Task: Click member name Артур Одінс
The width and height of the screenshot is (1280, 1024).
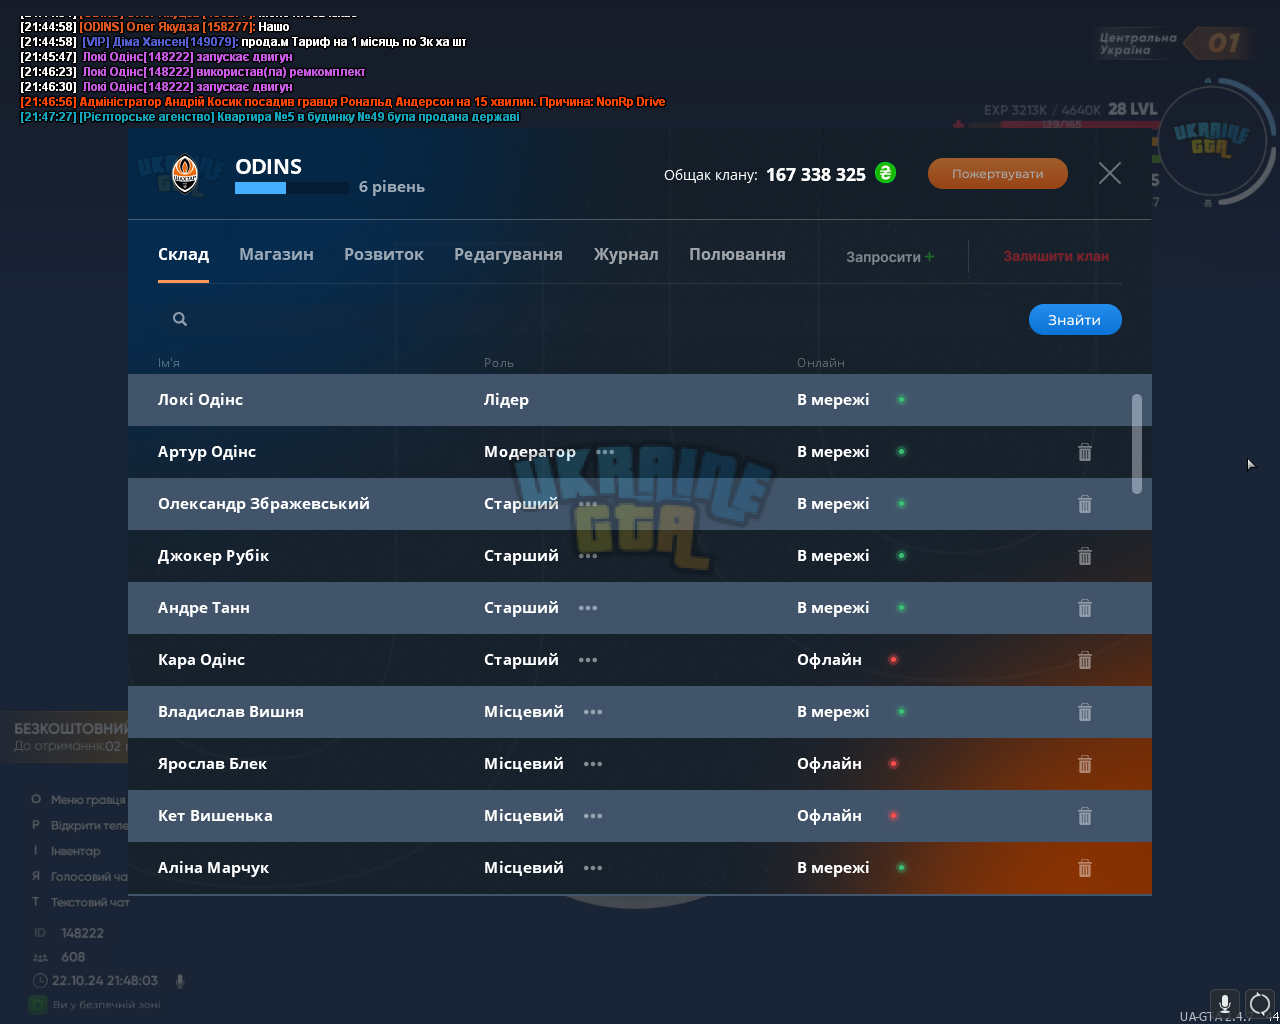Action: (x=207, y=452)
